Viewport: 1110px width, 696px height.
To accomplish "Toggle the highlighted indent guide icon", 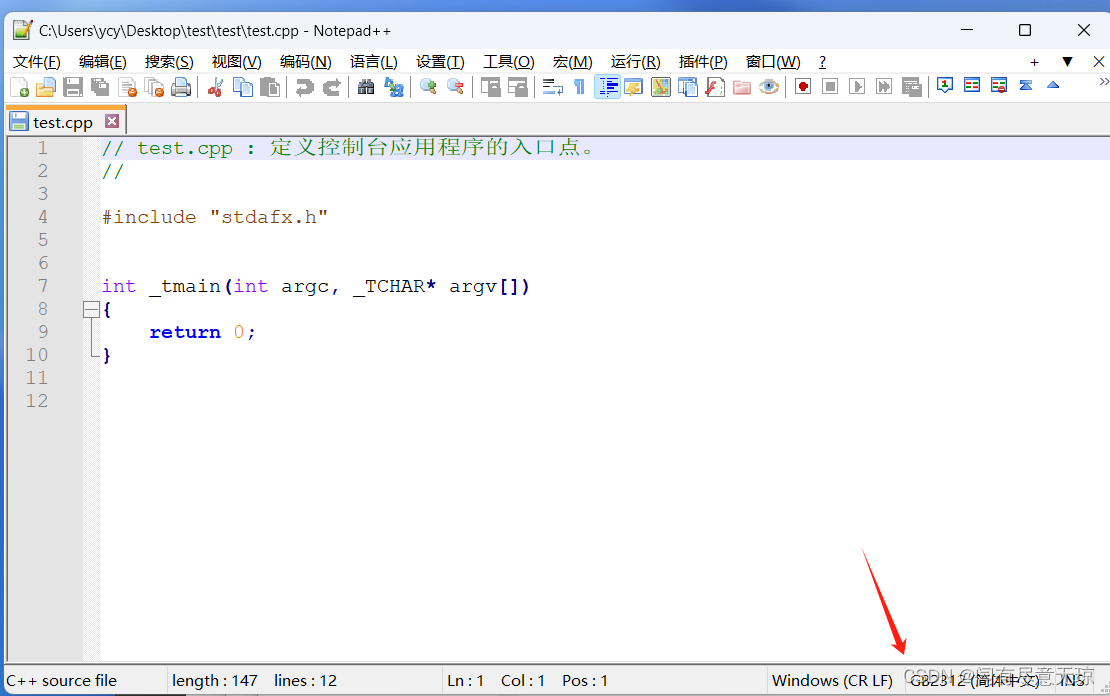I will pyautogui.click(x=607, y=87).
